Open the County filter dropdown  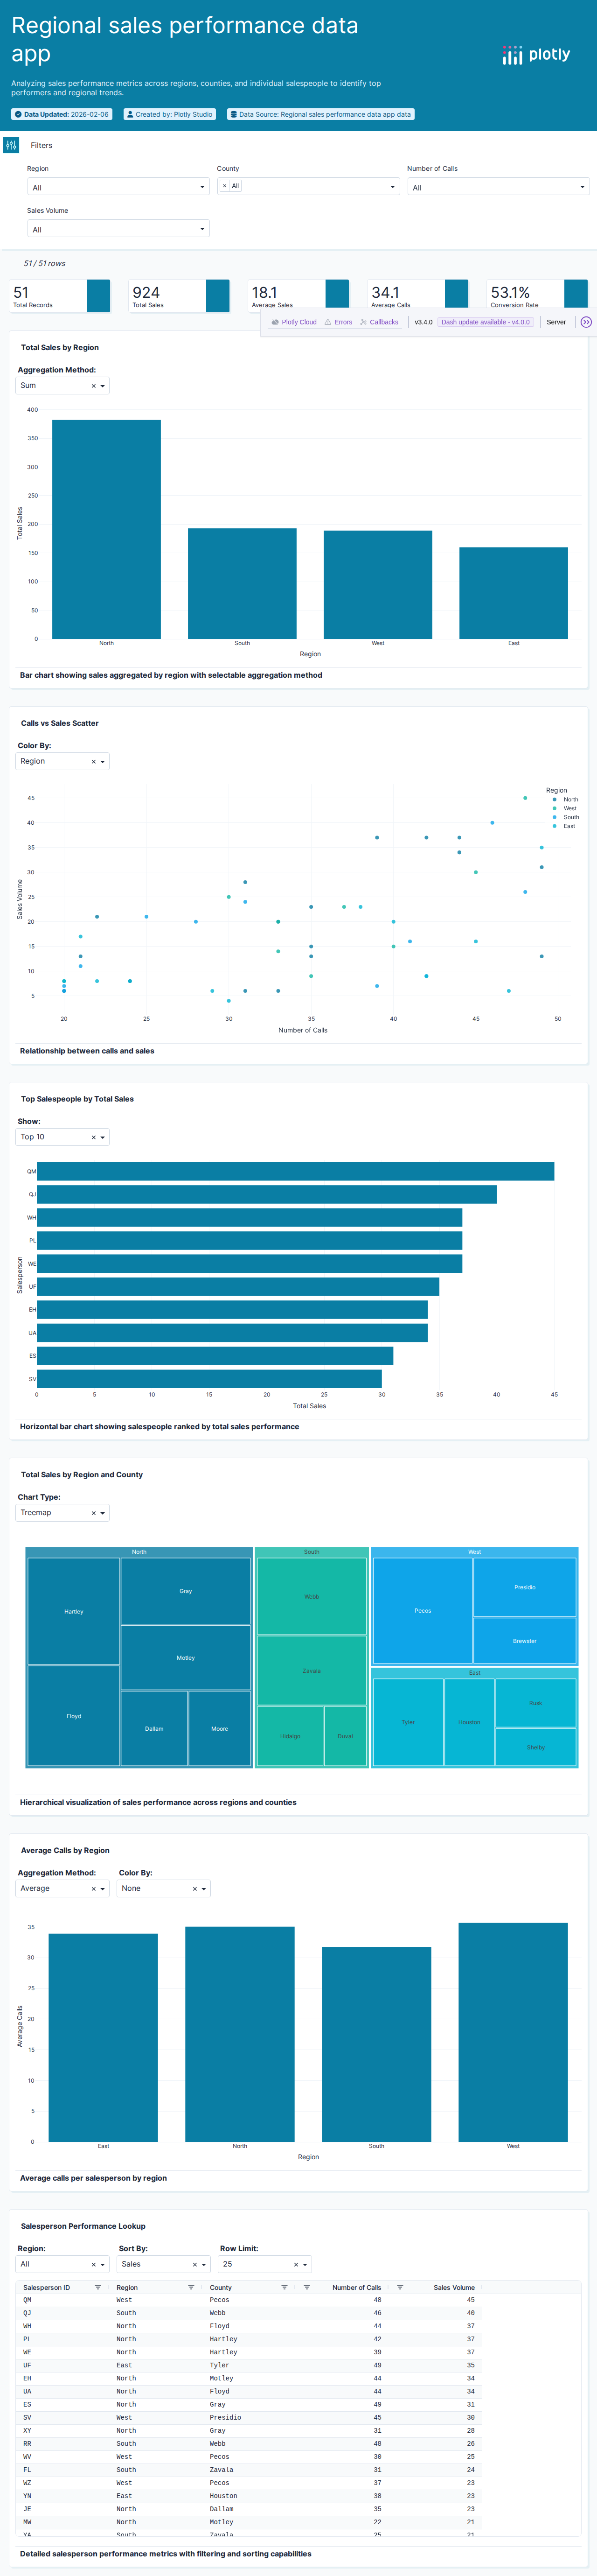click(308, 186)
